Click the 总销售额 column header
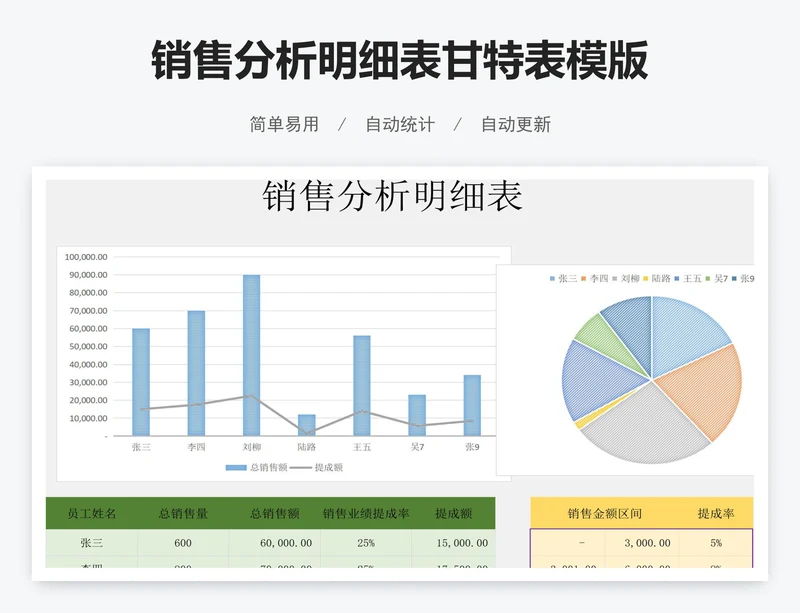Viewport: 800px width, 613px height. [274, 513]
